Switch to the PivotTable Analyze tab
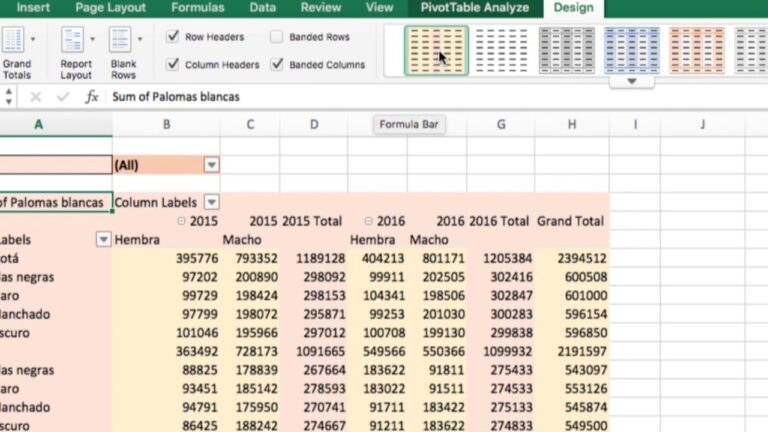The image size is (768, 432). [475, 8]
